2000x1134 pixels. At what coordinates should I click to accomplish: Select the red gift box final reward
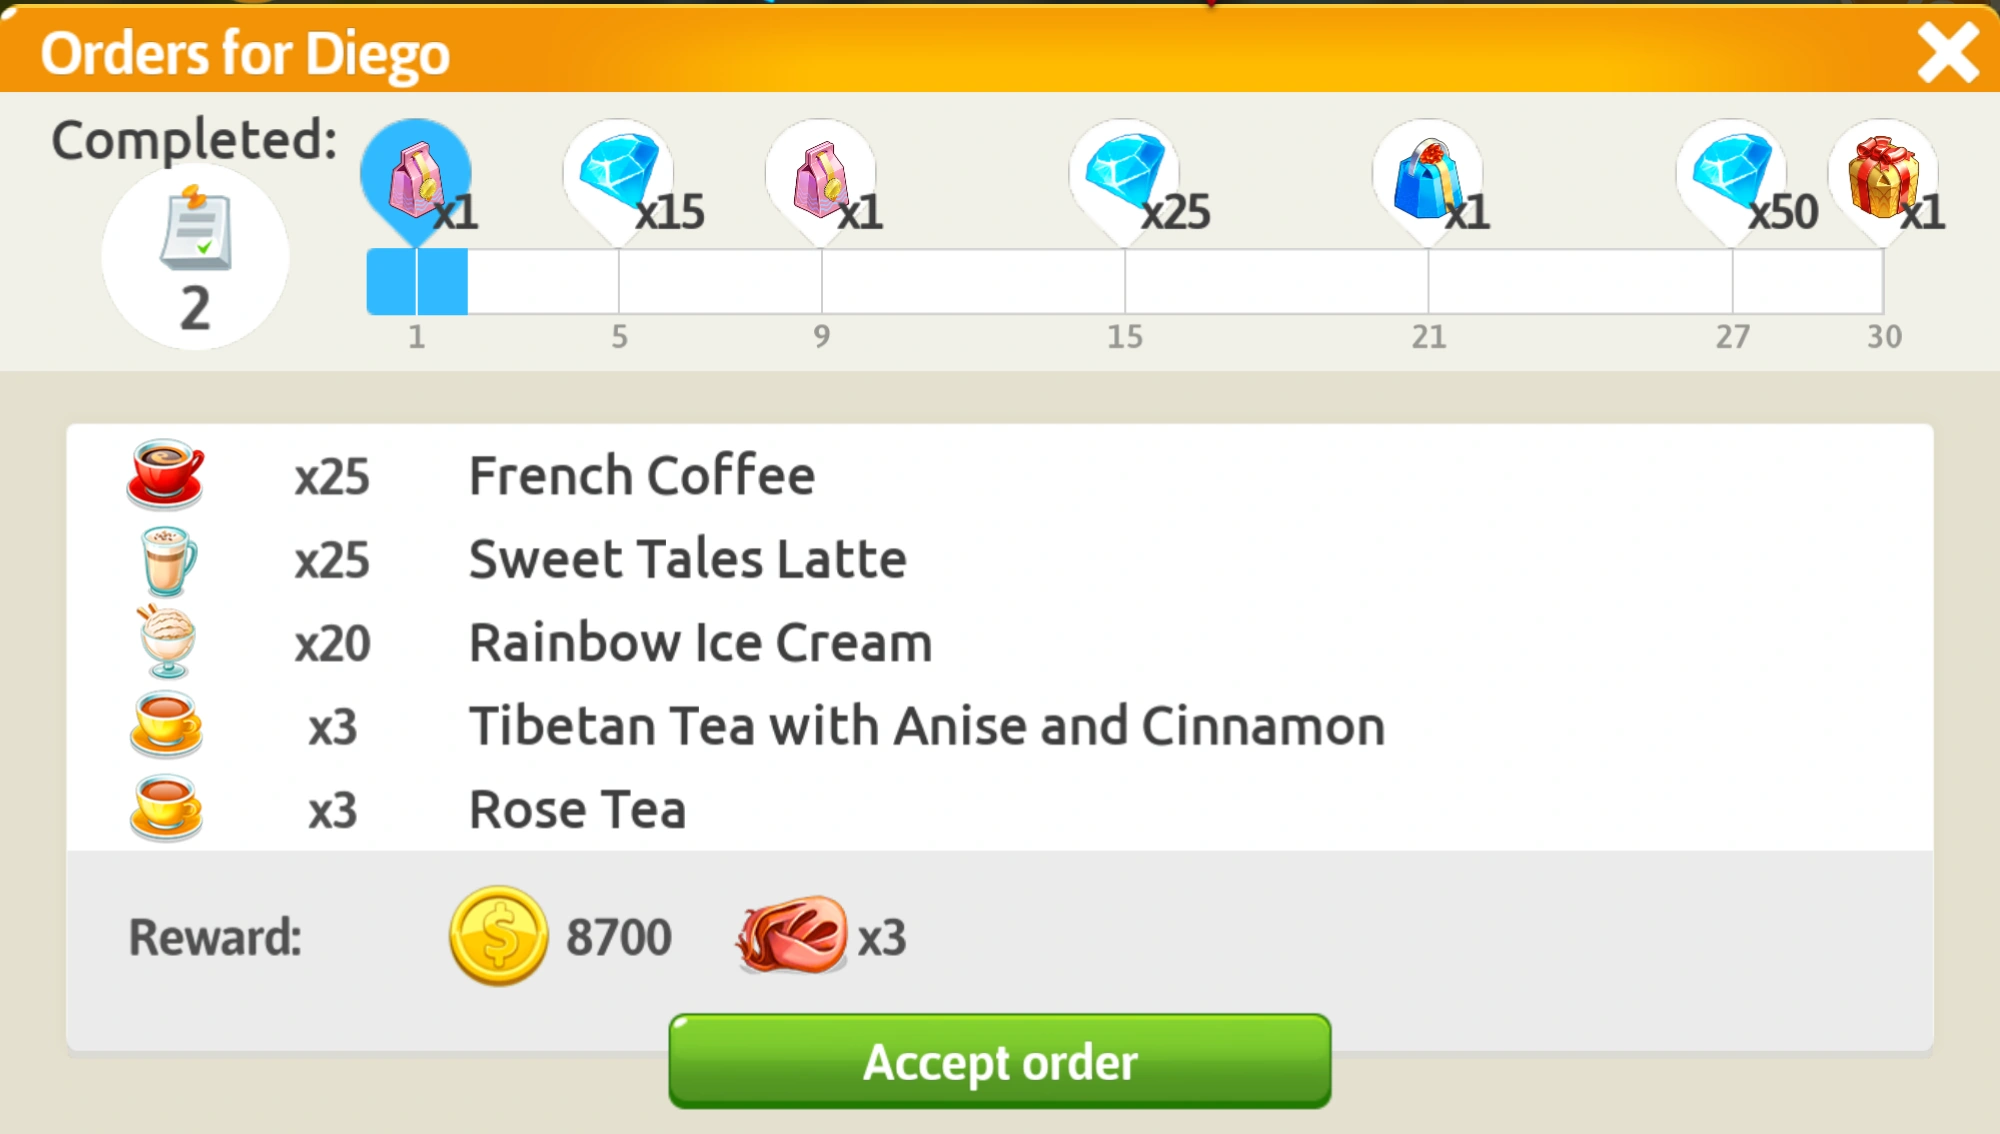pos(1883,178)
